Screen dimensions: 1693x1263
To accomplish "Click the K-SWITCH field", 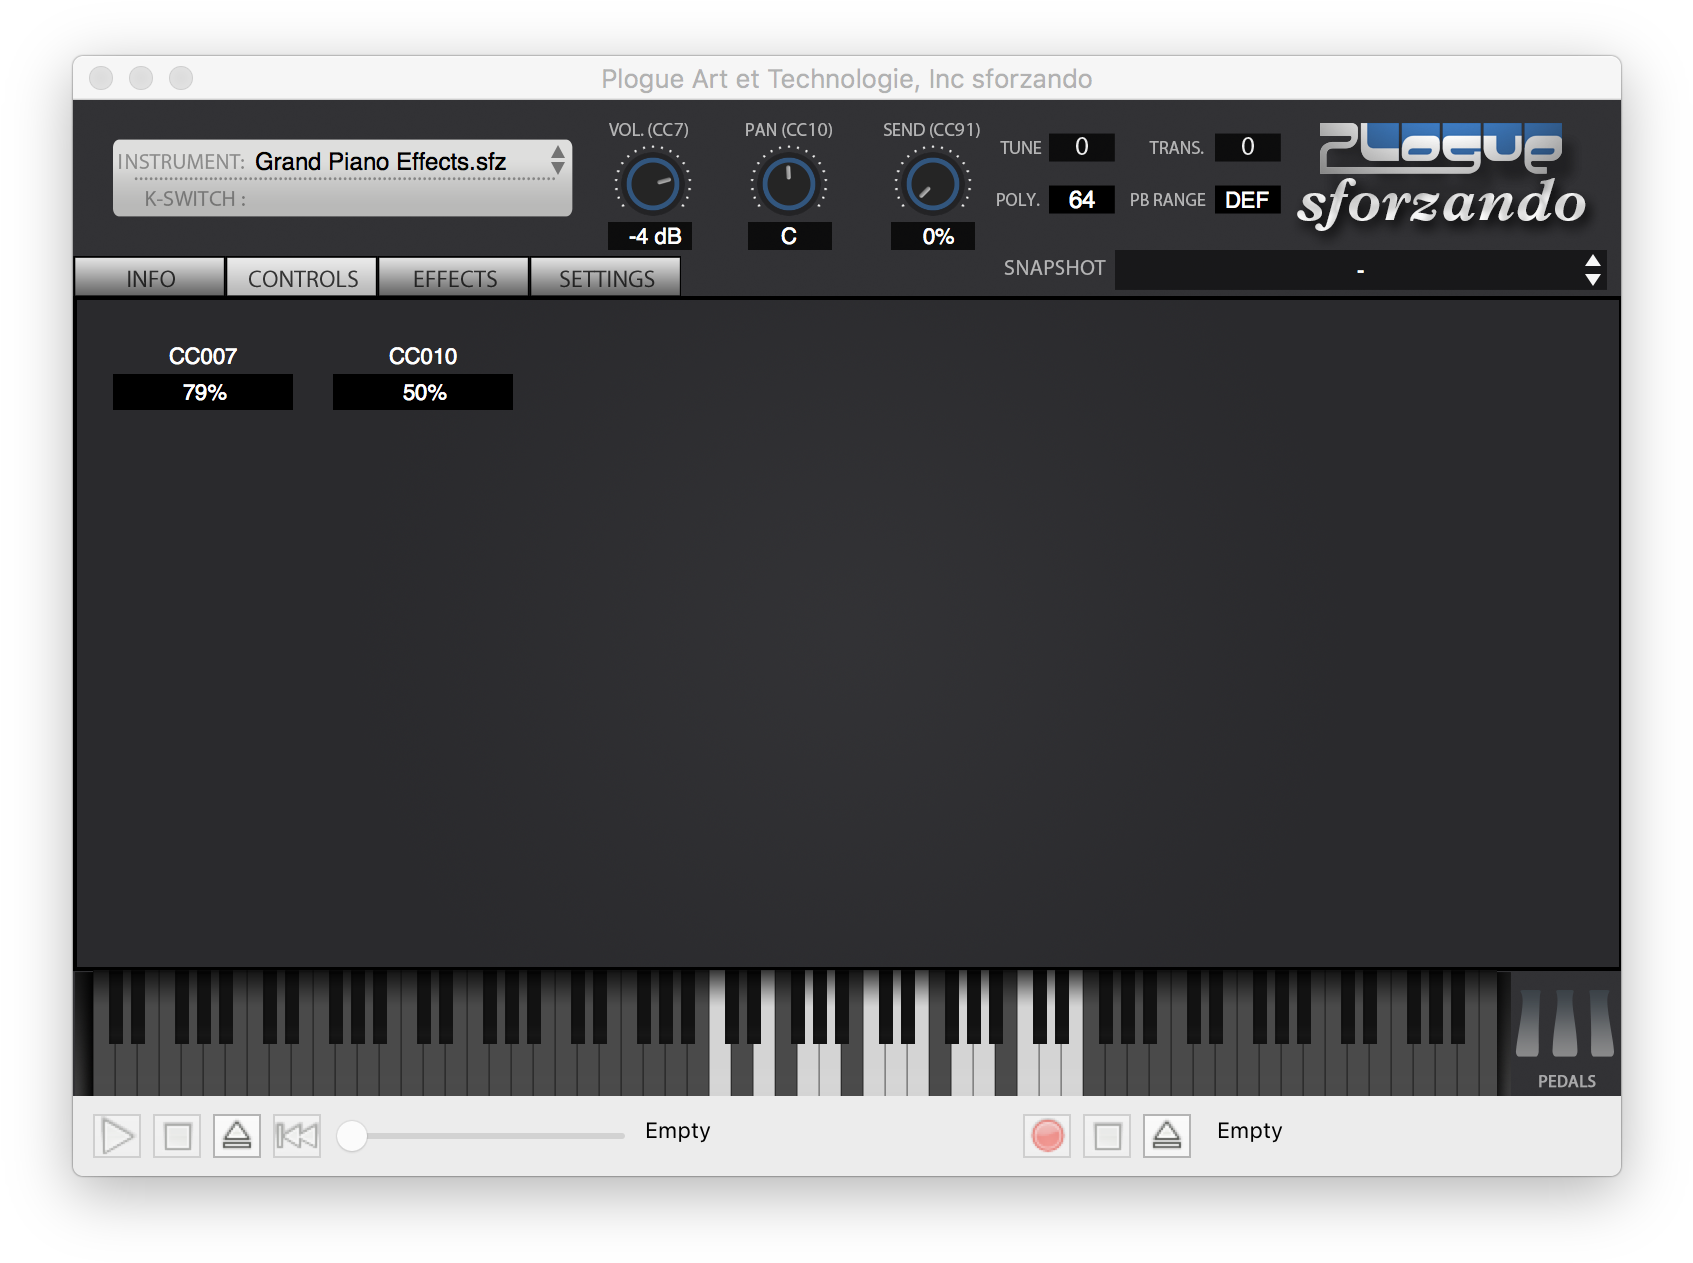I will click(x=343, y=199).
